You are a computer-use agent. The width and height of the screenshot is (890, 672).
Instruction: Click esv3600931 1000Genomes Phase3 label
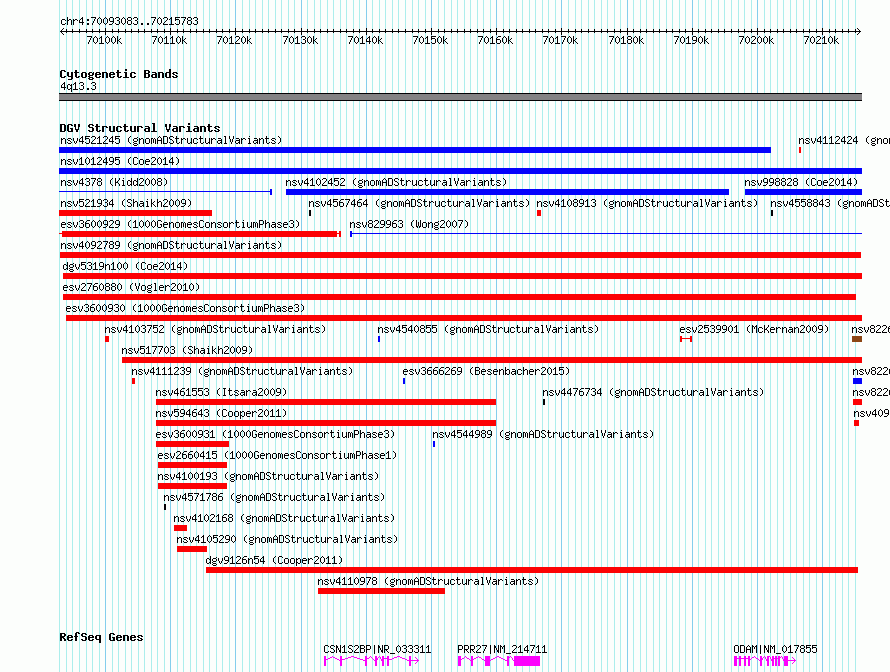click(x=275, y=434)
